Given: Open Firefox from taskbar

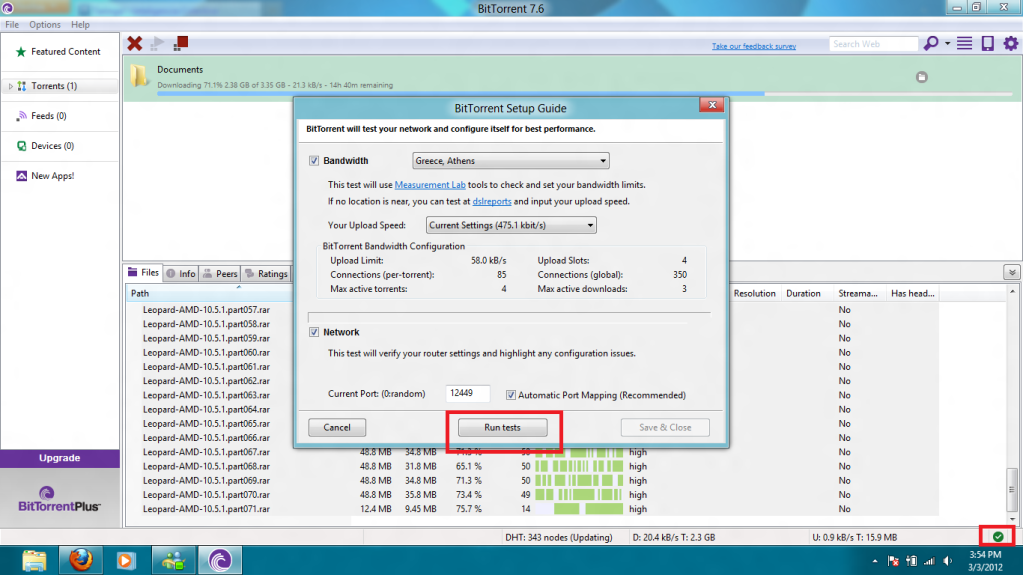Looking at the screenshot, I should (x=81, y=560).
